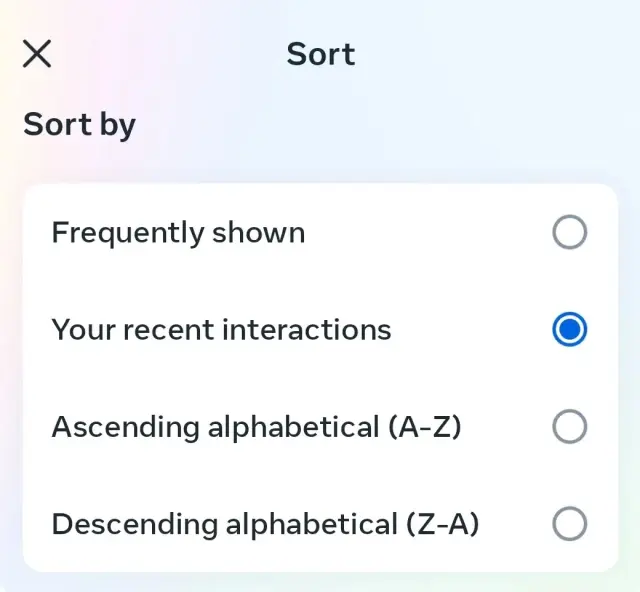Viewport: 640px width, 592px height.
Task: Click the "Sort by" section heading
Action: (x=79, y=125)
